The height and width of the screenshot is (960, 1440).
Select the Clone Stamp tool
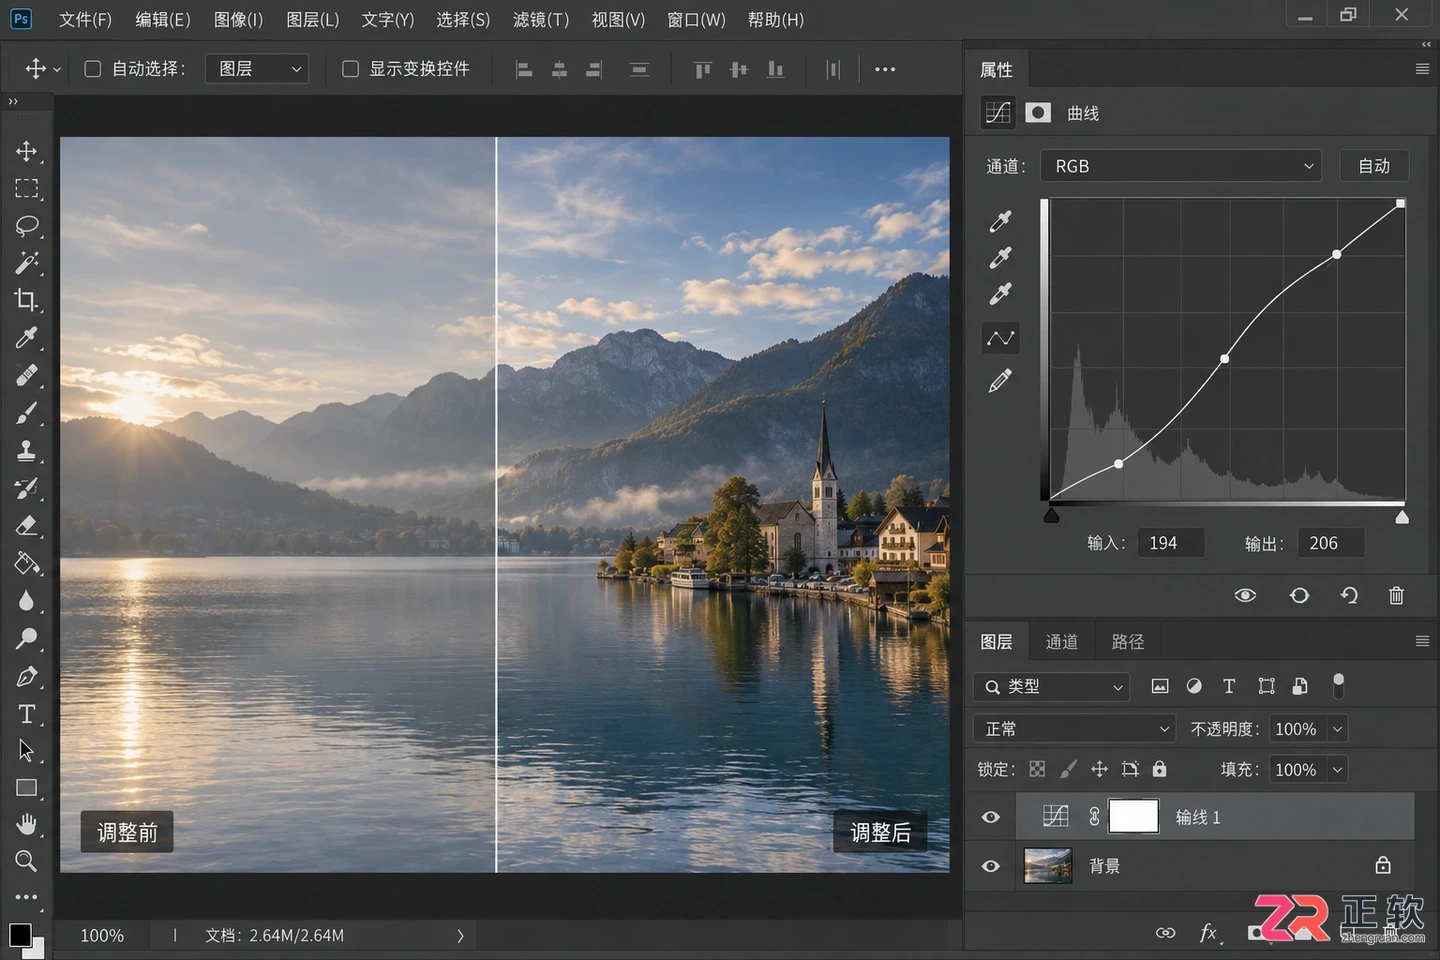(x=27, y=451)
